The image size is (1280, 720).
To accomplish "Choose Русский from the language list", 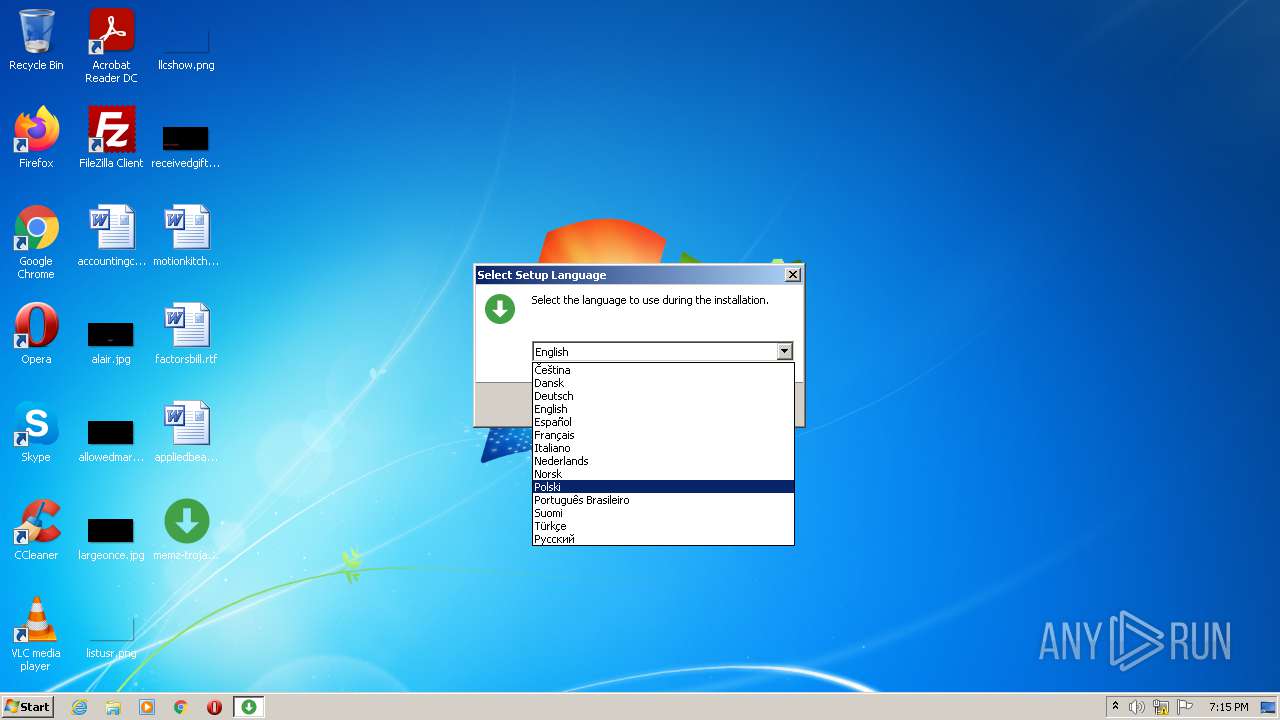I will point(663,539).
